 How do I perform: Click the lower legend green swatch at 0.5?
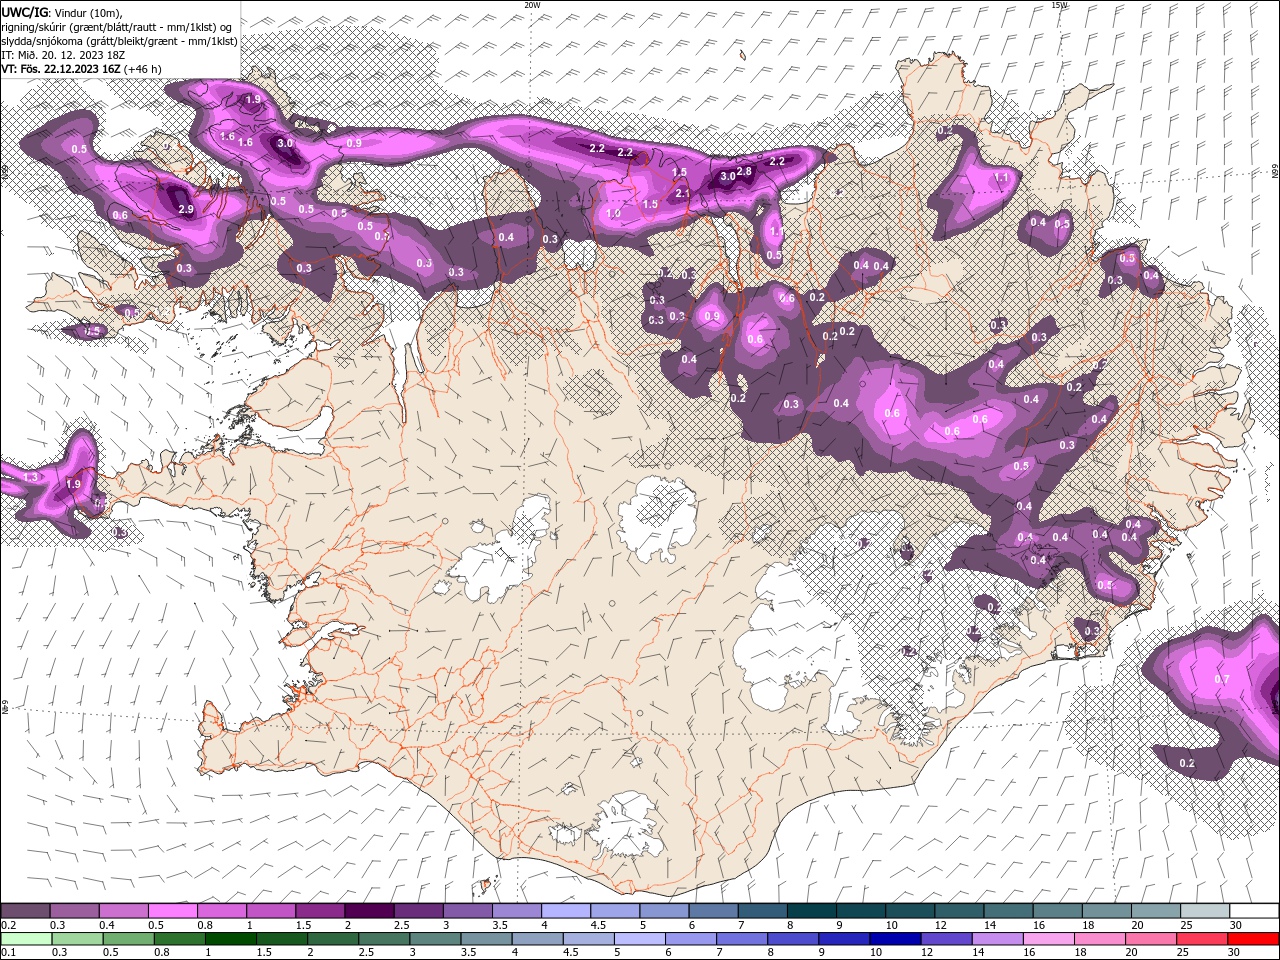point(129,939)
